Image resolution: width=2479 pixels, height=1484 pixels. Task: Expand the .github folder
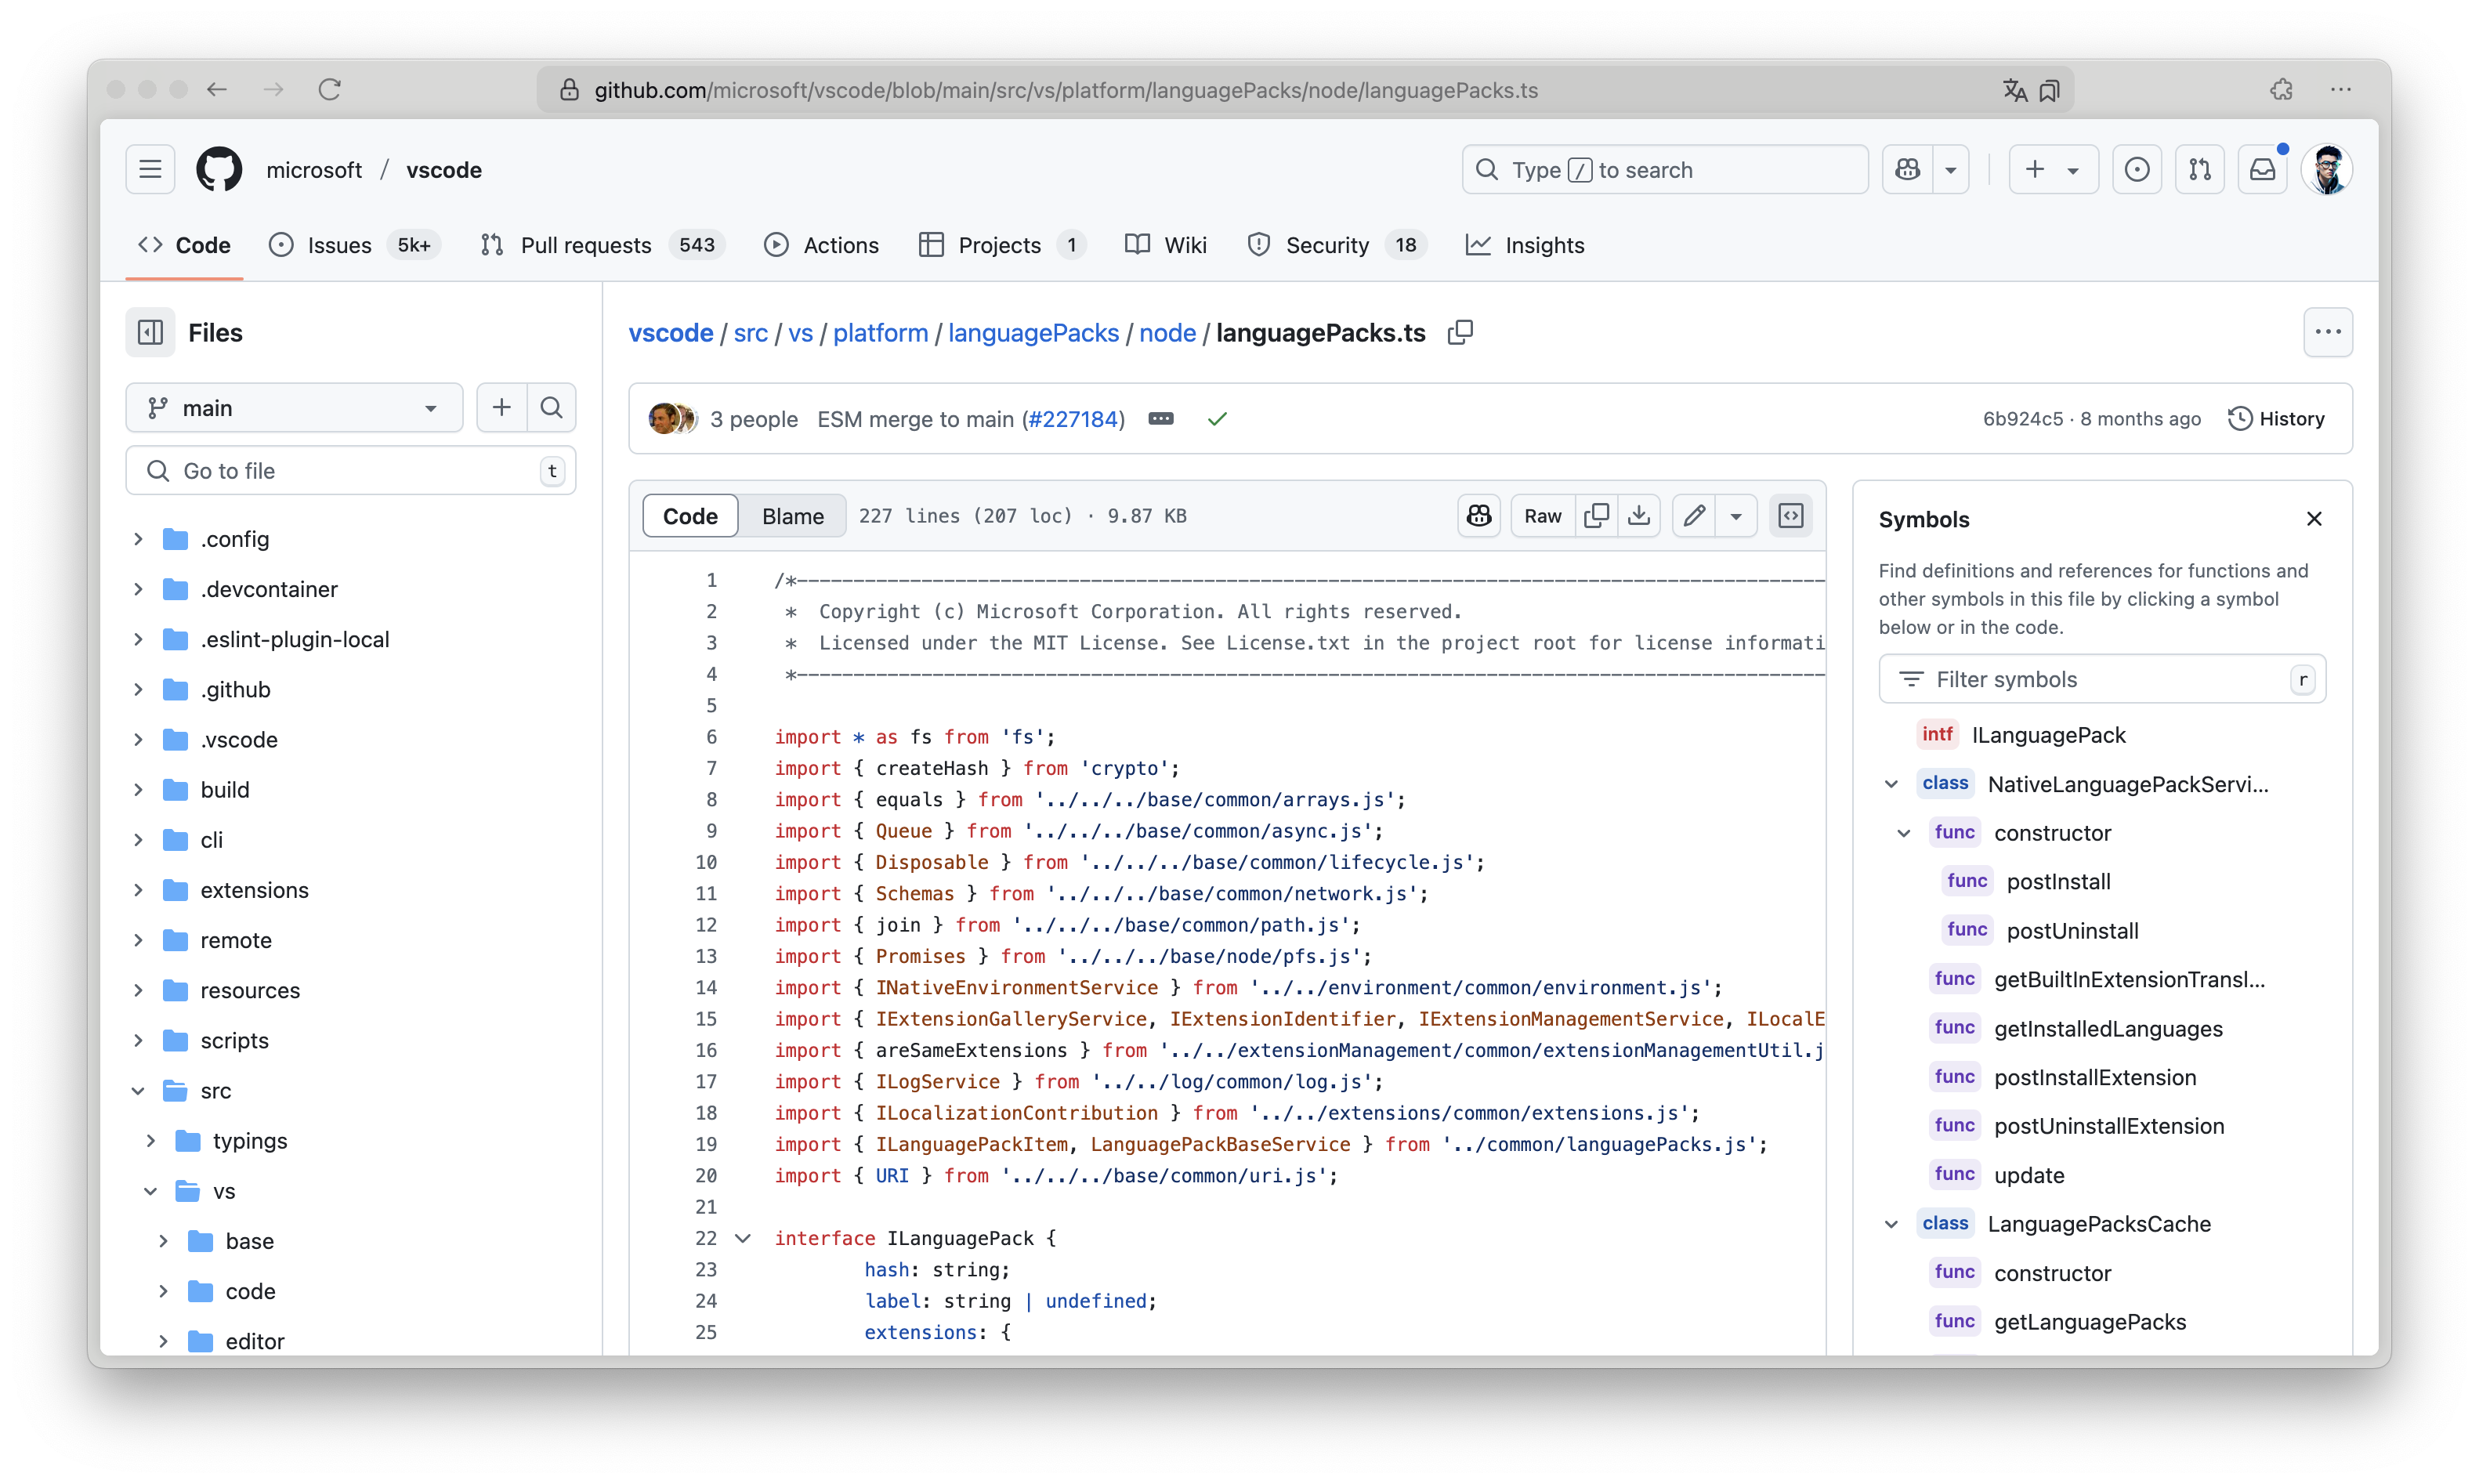point(138,689)
